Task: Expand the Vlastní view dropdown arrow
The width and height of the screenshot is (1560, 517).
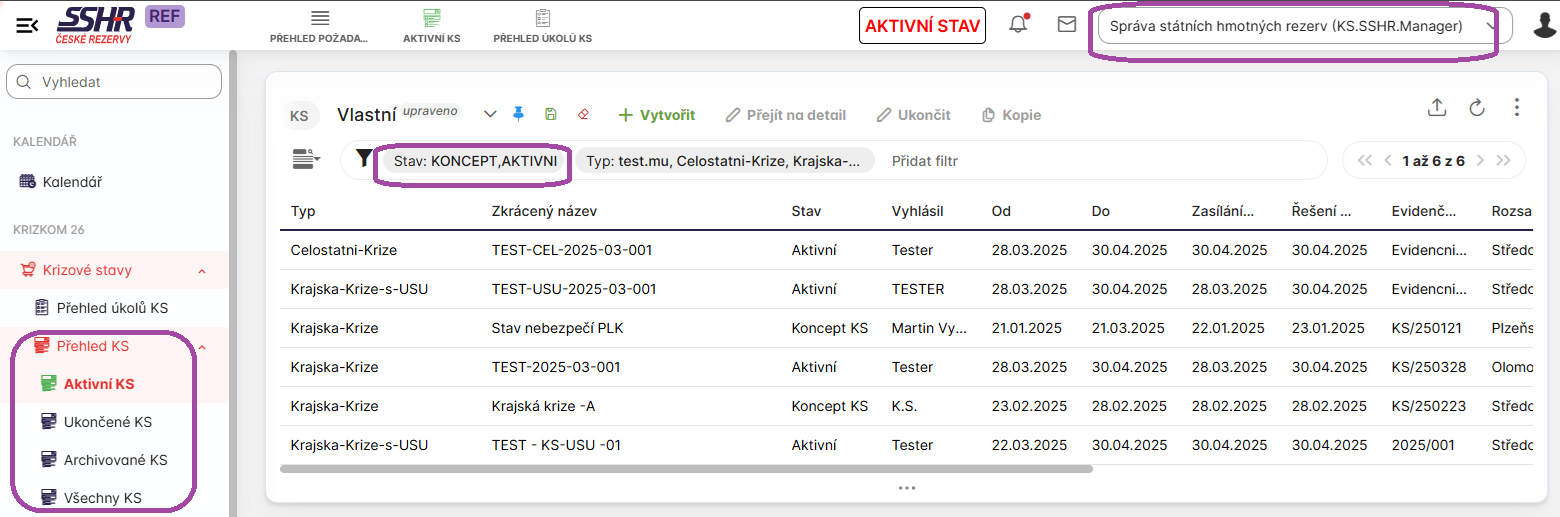Action: point(490,114)
